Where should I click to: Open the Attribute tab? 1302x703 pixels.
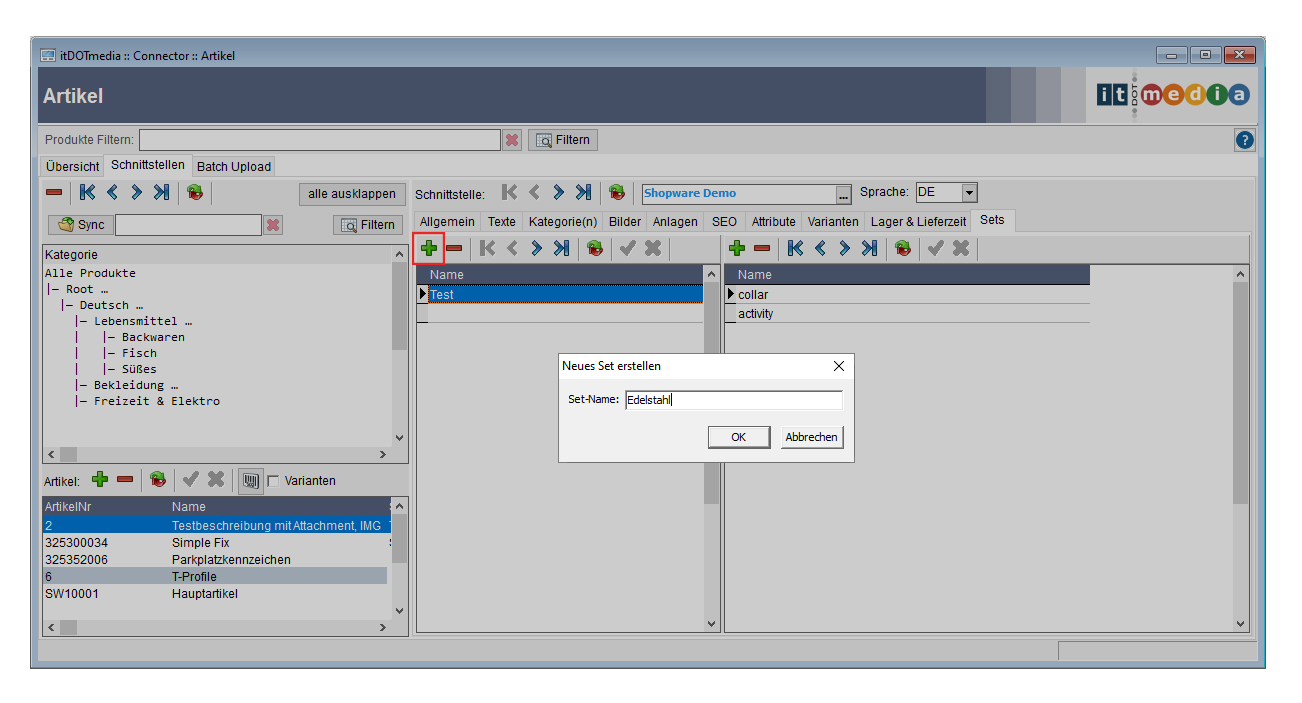point(773,221)
